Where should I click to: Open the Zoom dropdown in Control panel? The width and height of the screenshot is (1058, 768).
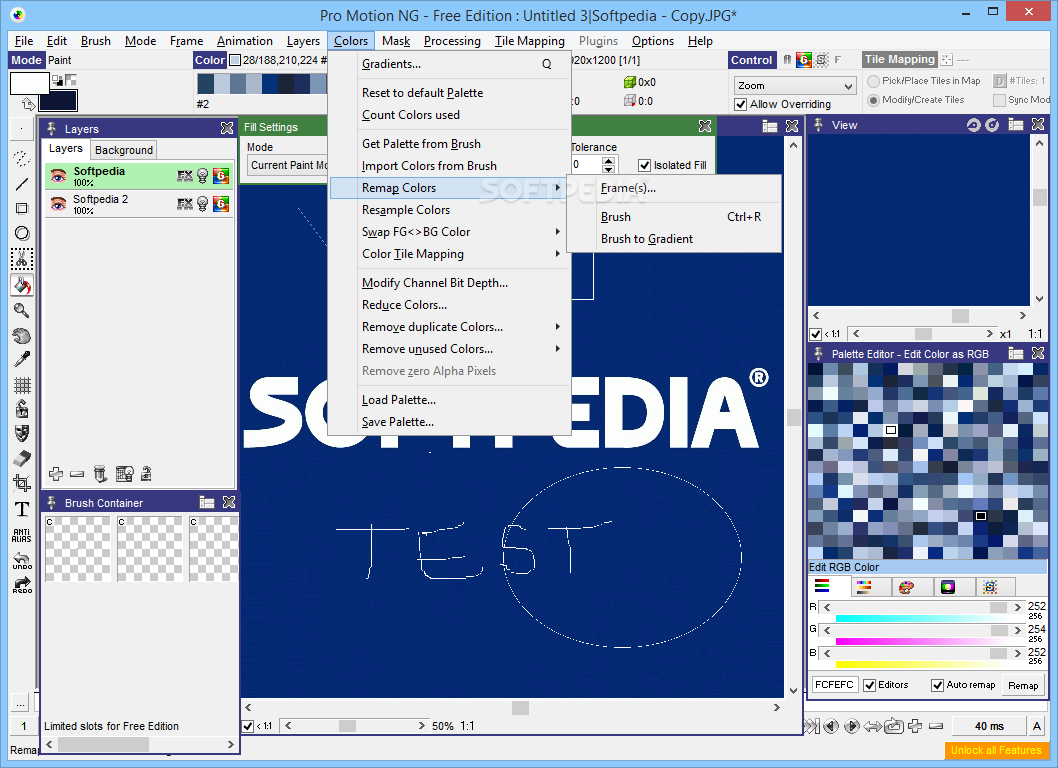point(795,86)
